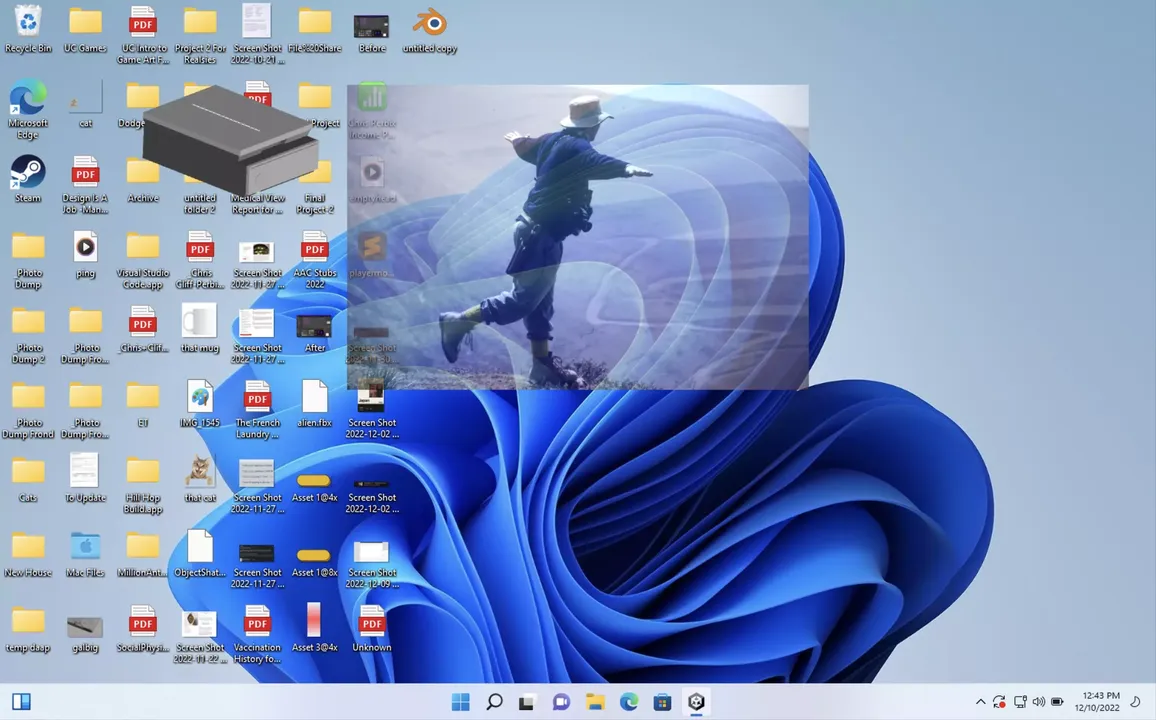
Task: Click the Unity Hub taskbar icon
Action: click(696, 702)
